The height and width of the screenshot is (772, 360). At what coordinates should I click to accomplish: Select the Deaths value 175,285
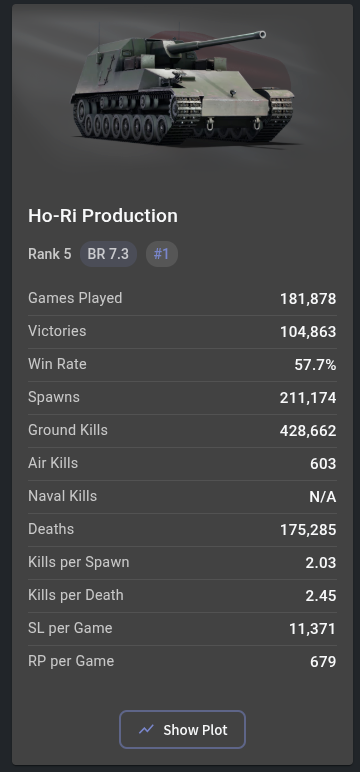click(x=308, y=530)
